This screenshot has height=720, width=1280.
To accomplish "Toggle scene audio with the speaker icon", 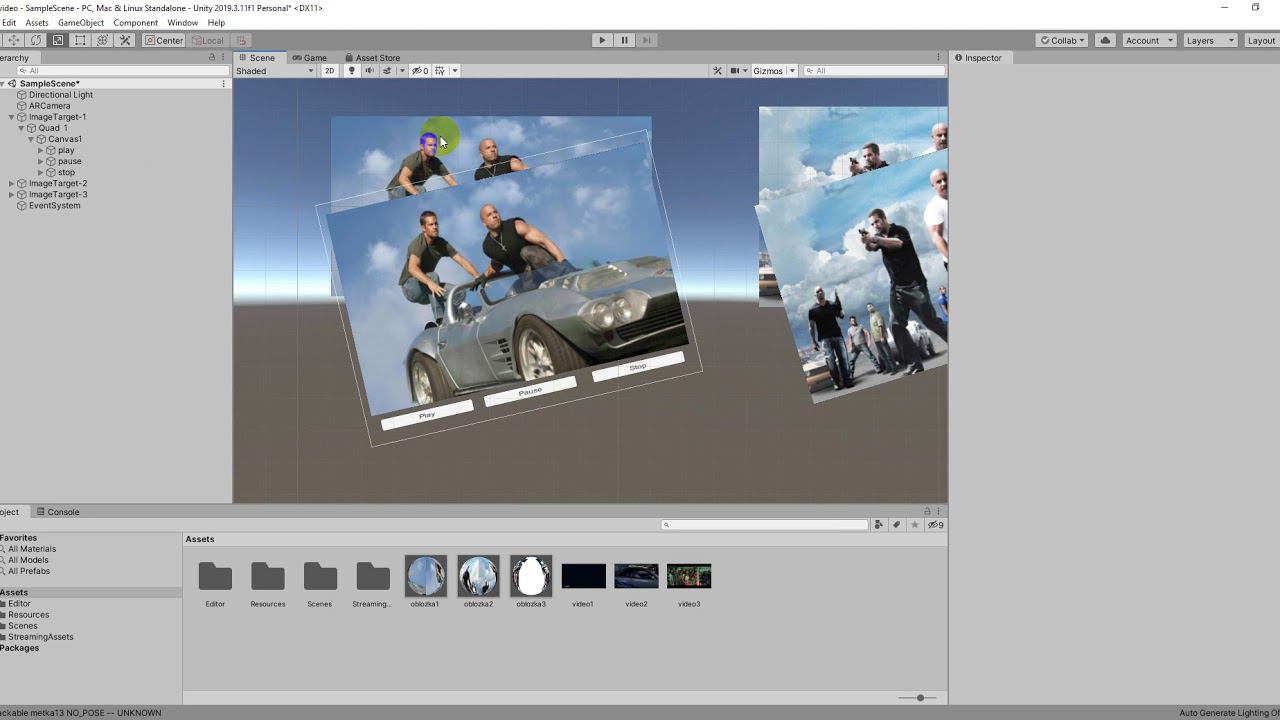I will [x=369, y=71].
